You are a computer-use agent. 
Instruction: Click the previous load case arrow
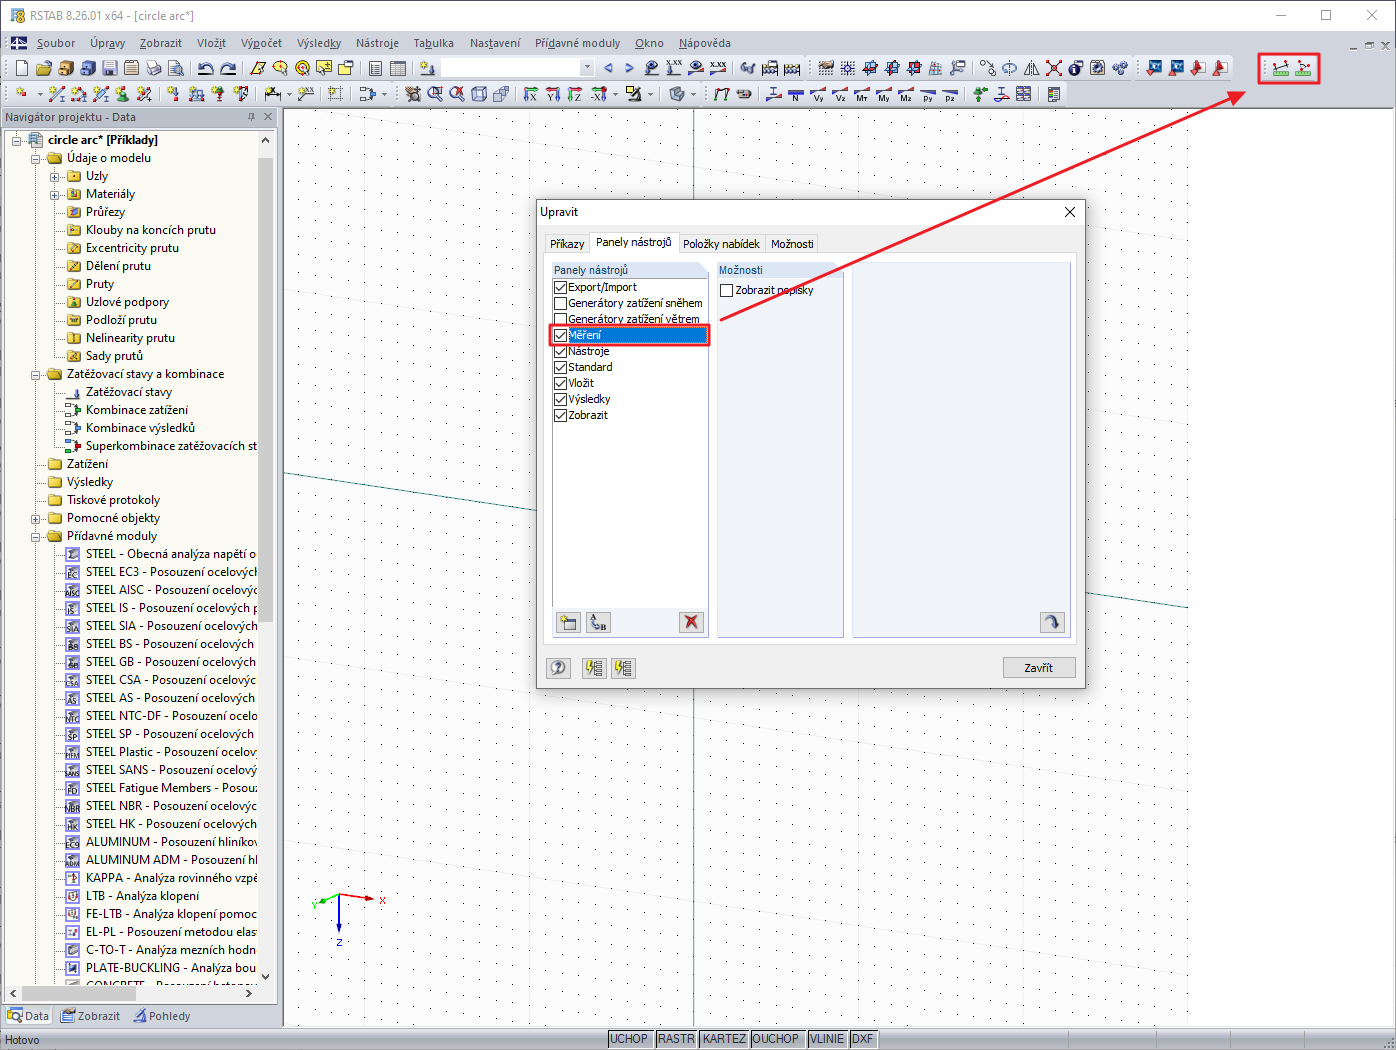click(608, 68)
